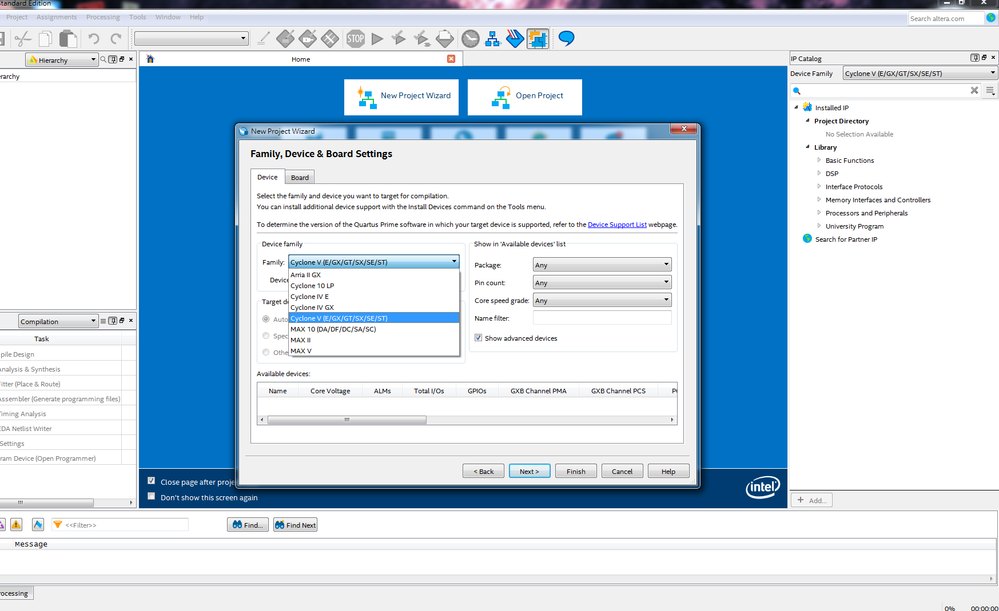
Task: Click the Stop Processing toolbar icon
Action: (x=355, y=39)
